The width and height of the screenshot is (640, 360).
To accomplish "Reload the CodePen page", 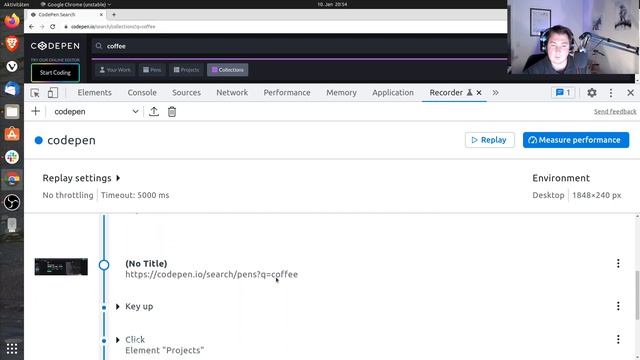I will click(x=53, y=27).
